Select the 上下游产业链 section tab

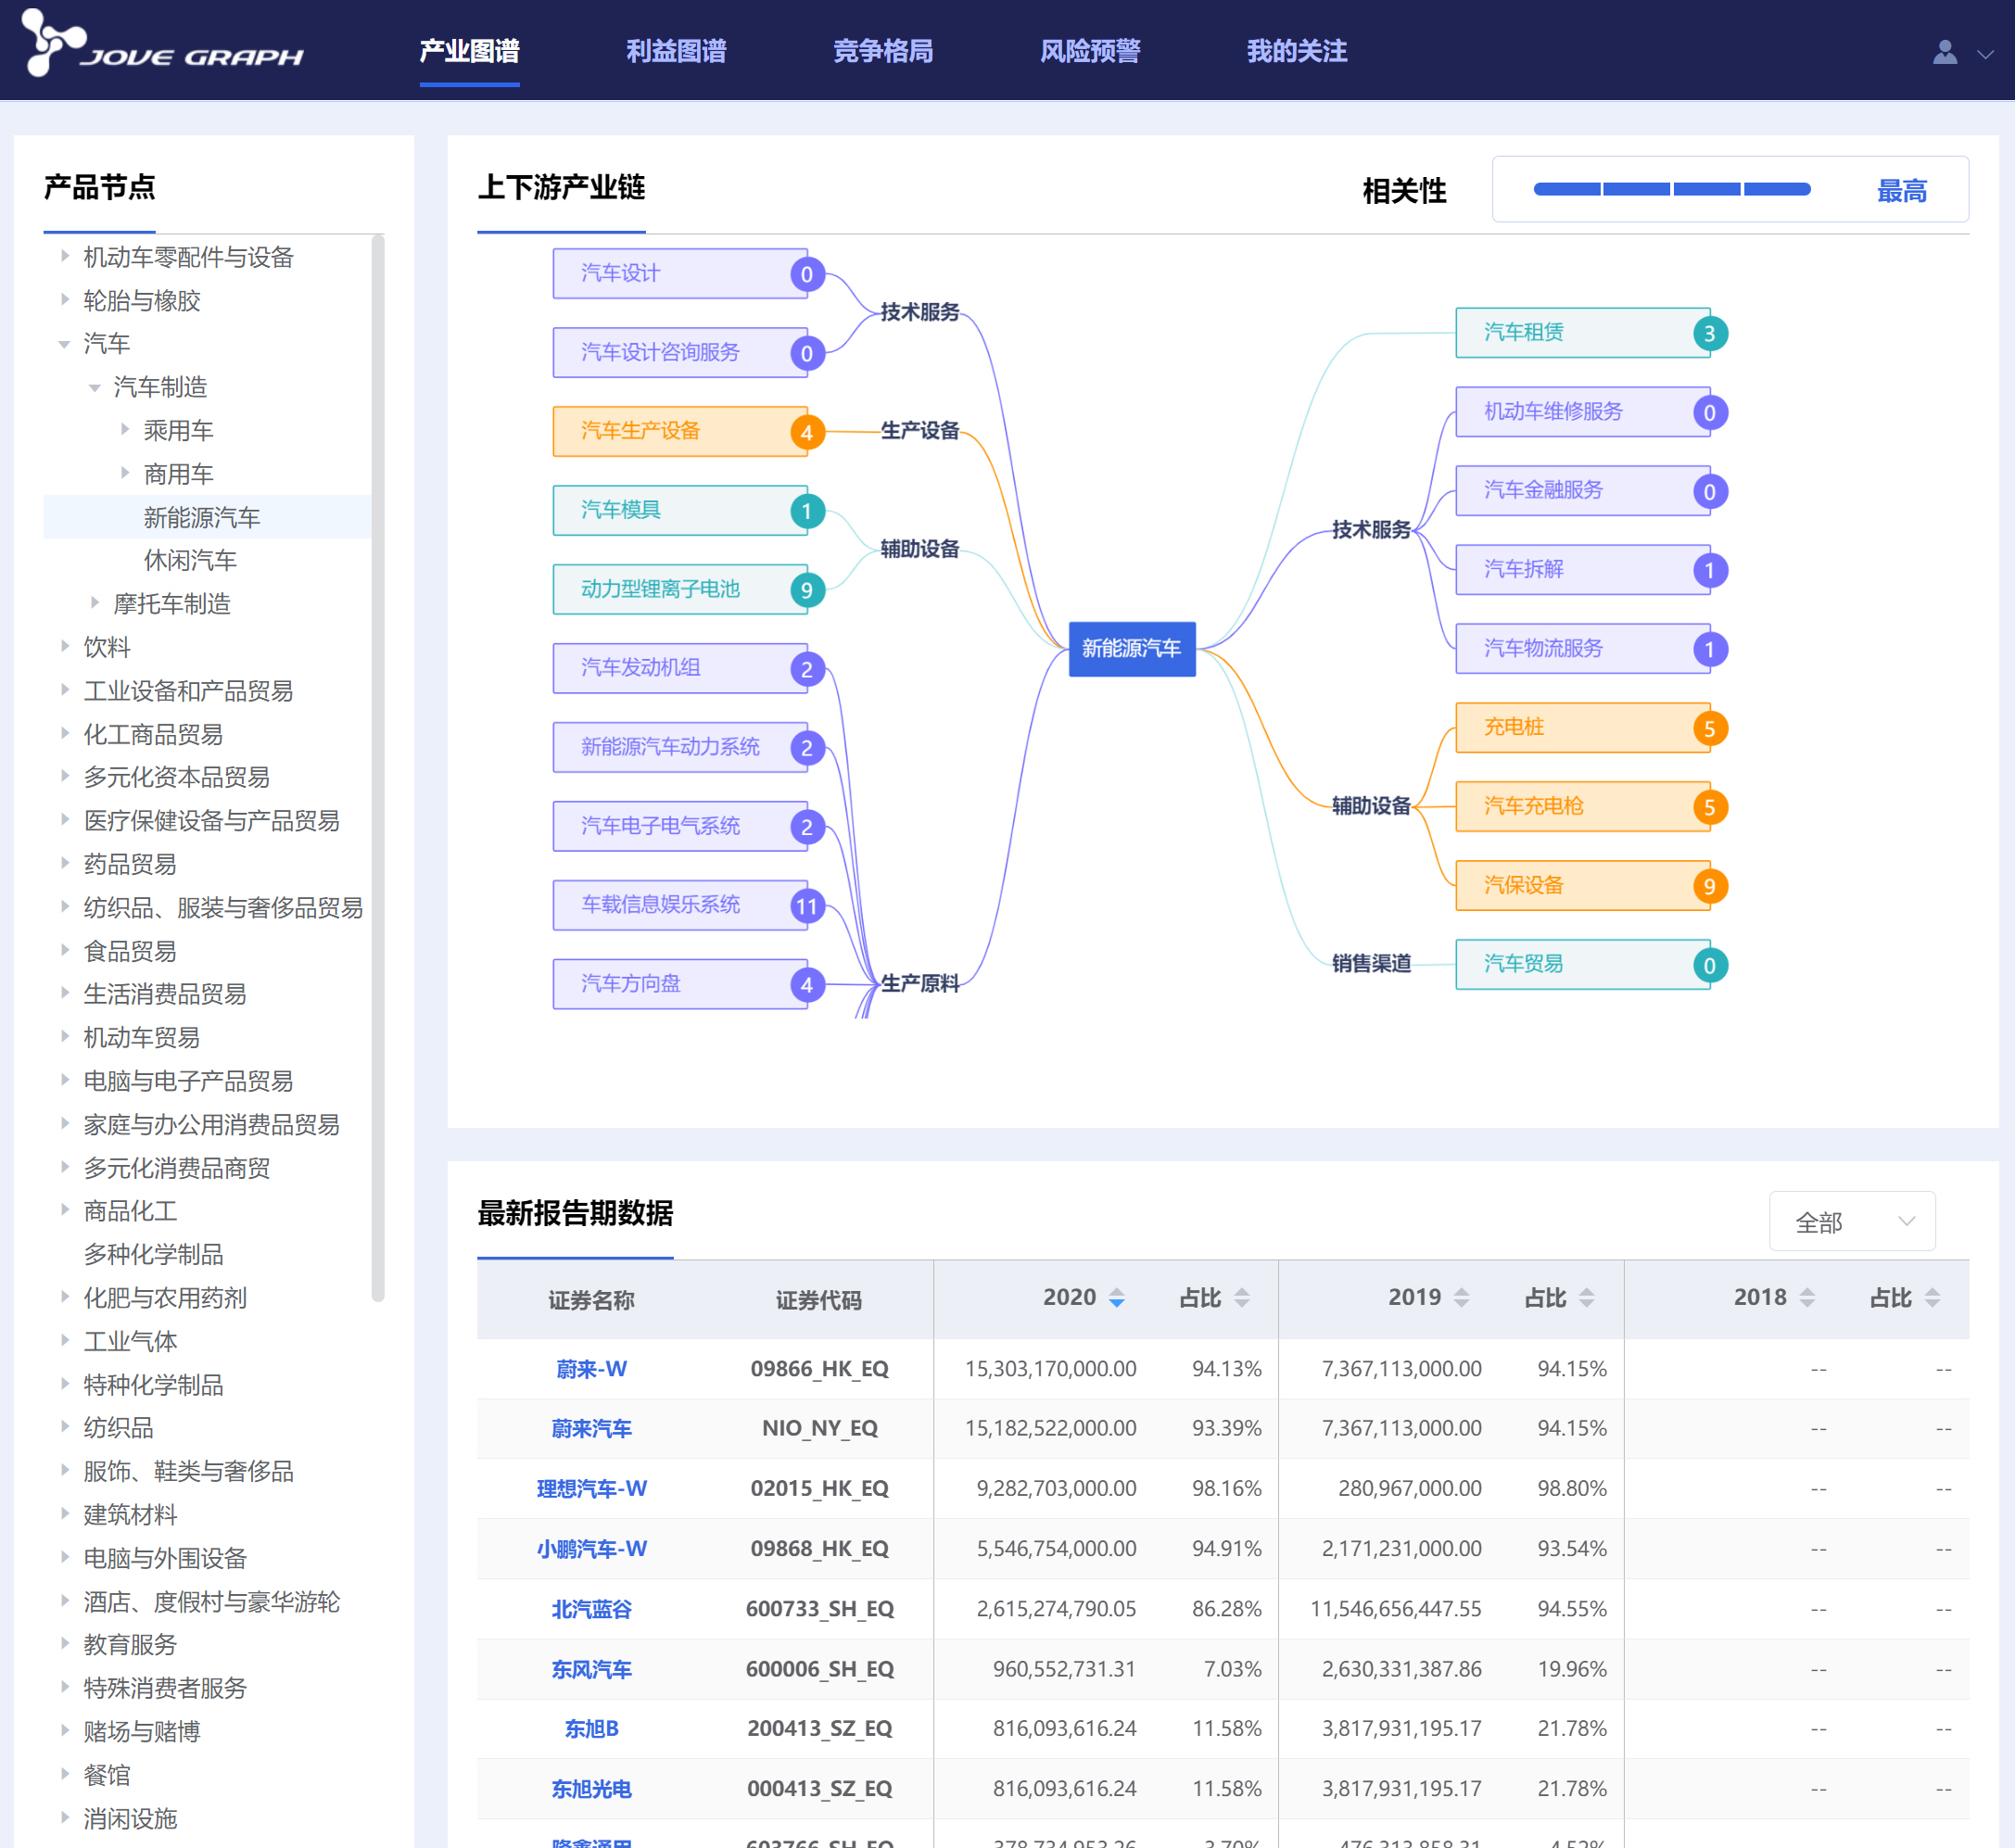(x=561, y=187)
